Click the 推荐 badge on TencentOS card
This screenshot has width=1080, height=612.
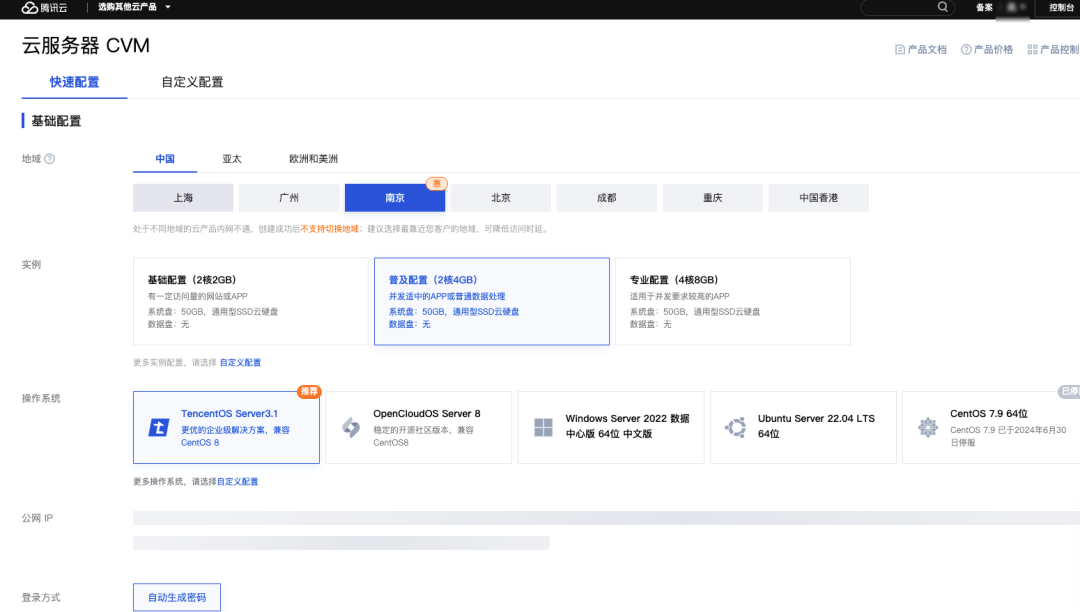point(309,391)
